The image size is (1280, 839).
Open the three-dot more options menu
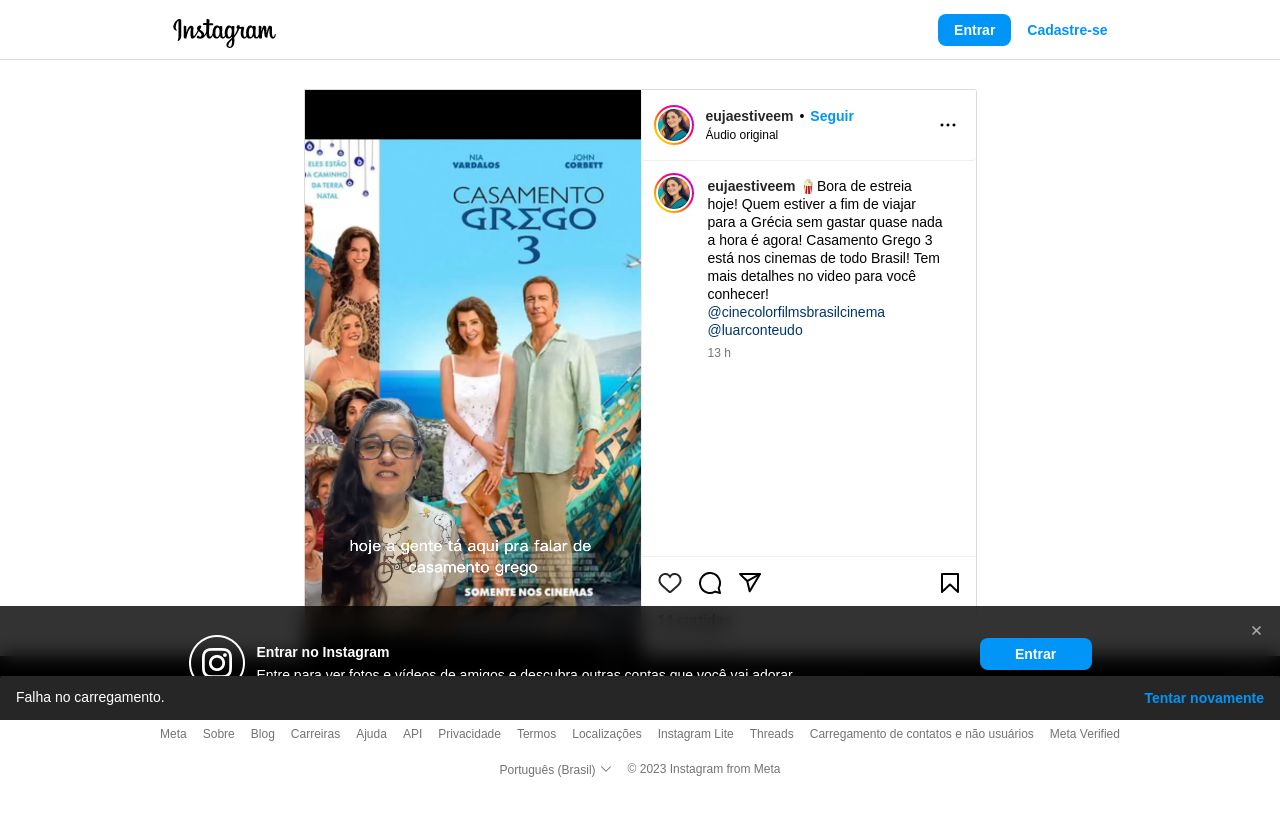pyautogui.click(x=948, y=125)
